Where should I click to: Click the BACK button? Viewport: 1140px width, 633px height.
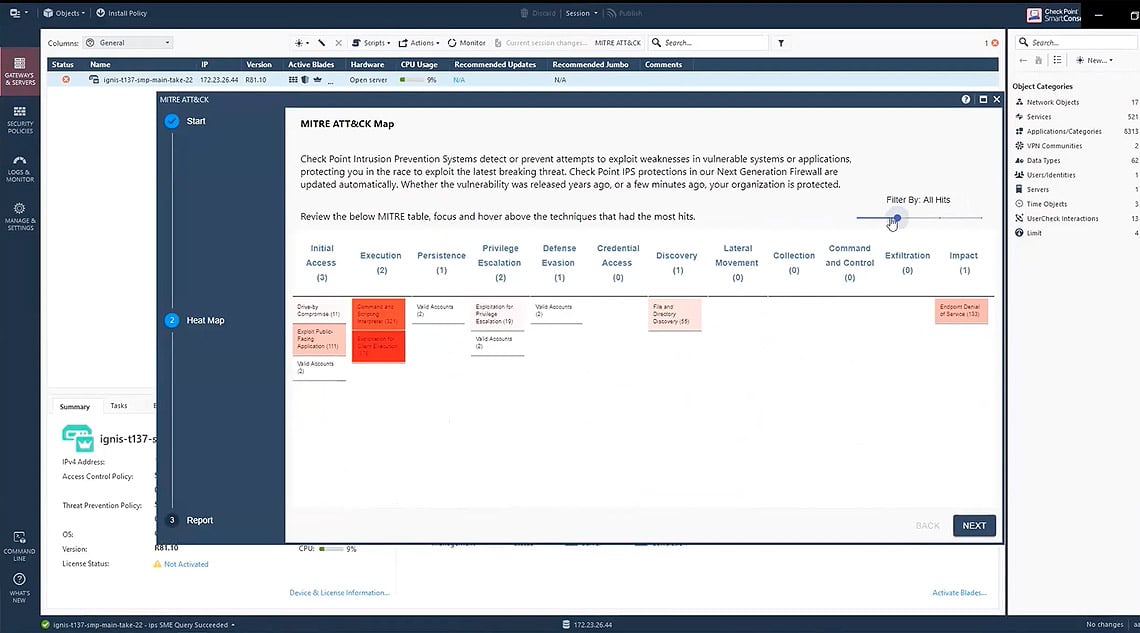pos(927,525)
